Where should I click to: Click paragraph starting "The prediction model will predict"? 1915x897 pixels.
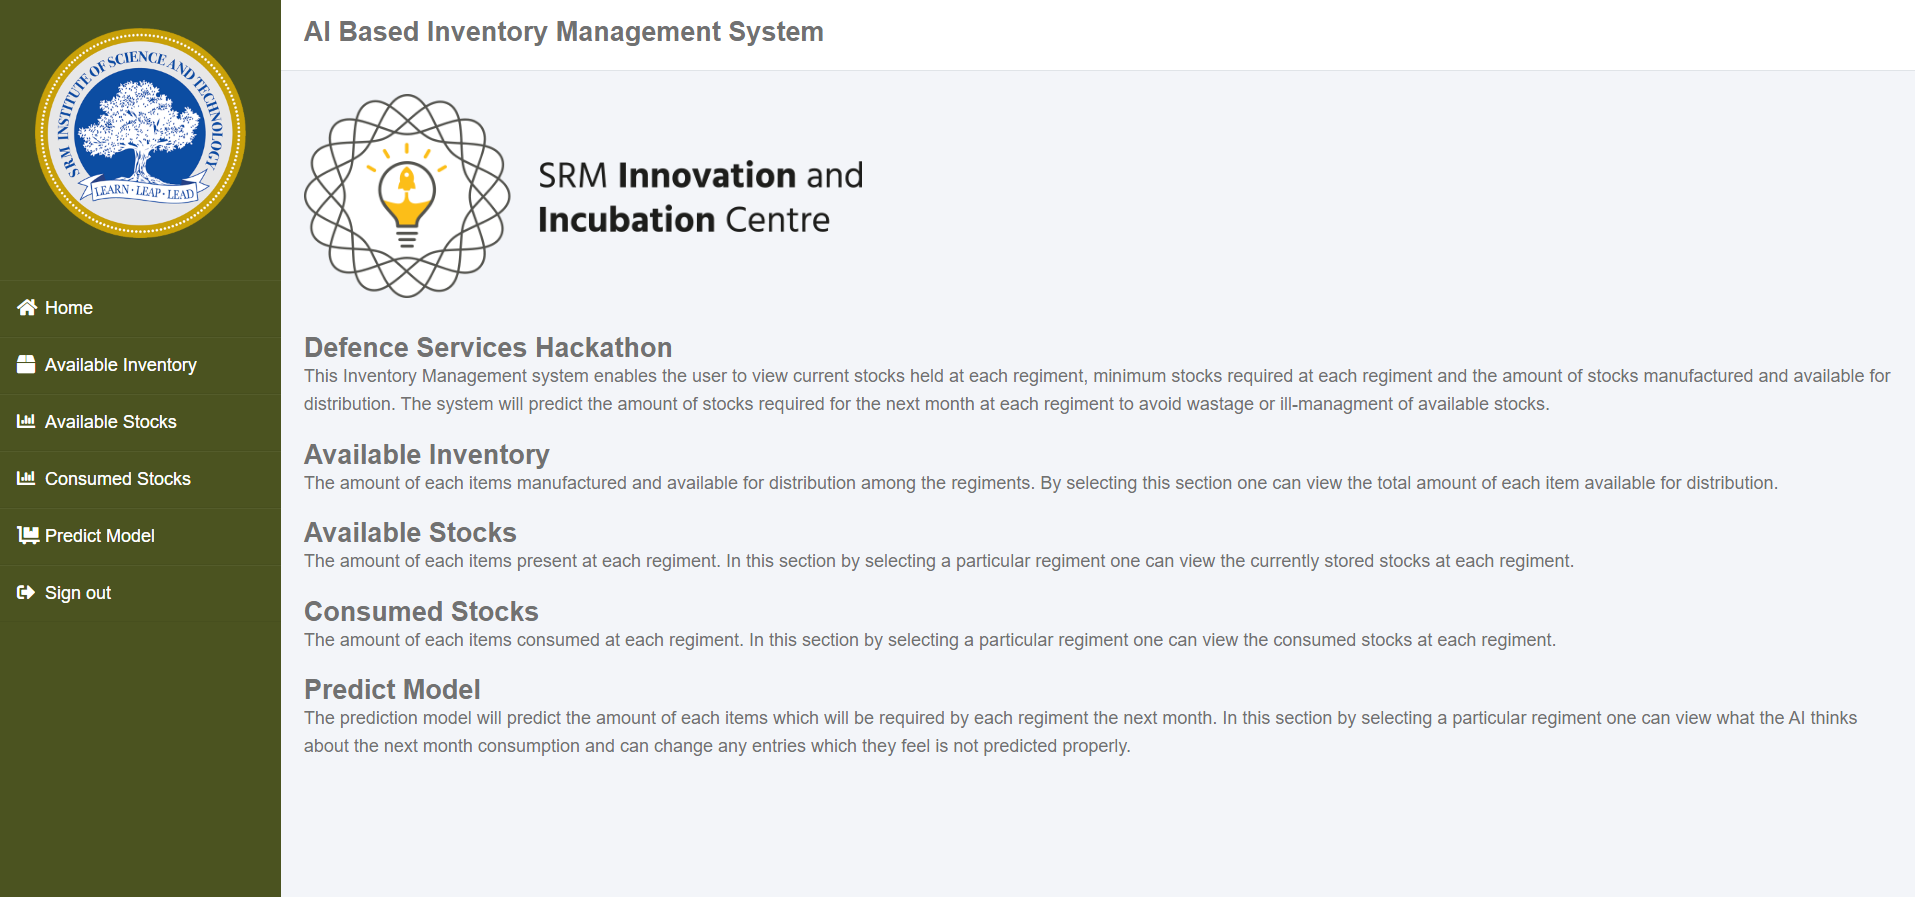[x=1080, y=732]
